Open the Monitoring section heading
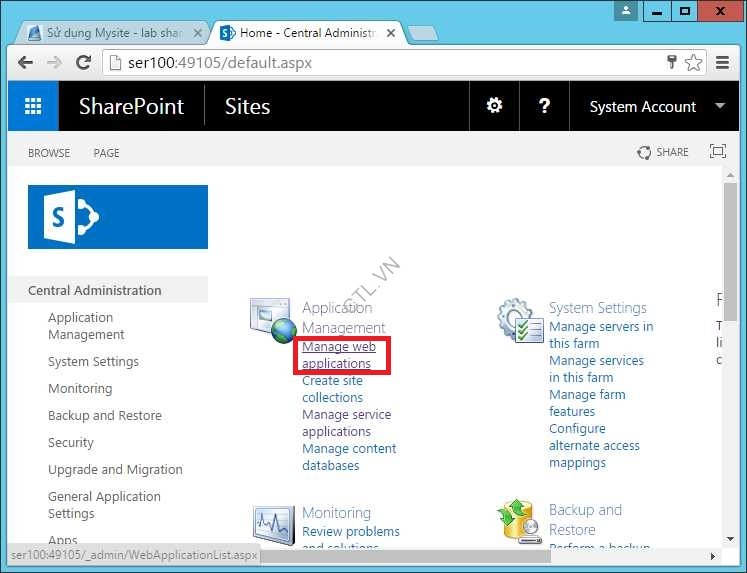Screen dimensions: 747x573 [336, 513]
